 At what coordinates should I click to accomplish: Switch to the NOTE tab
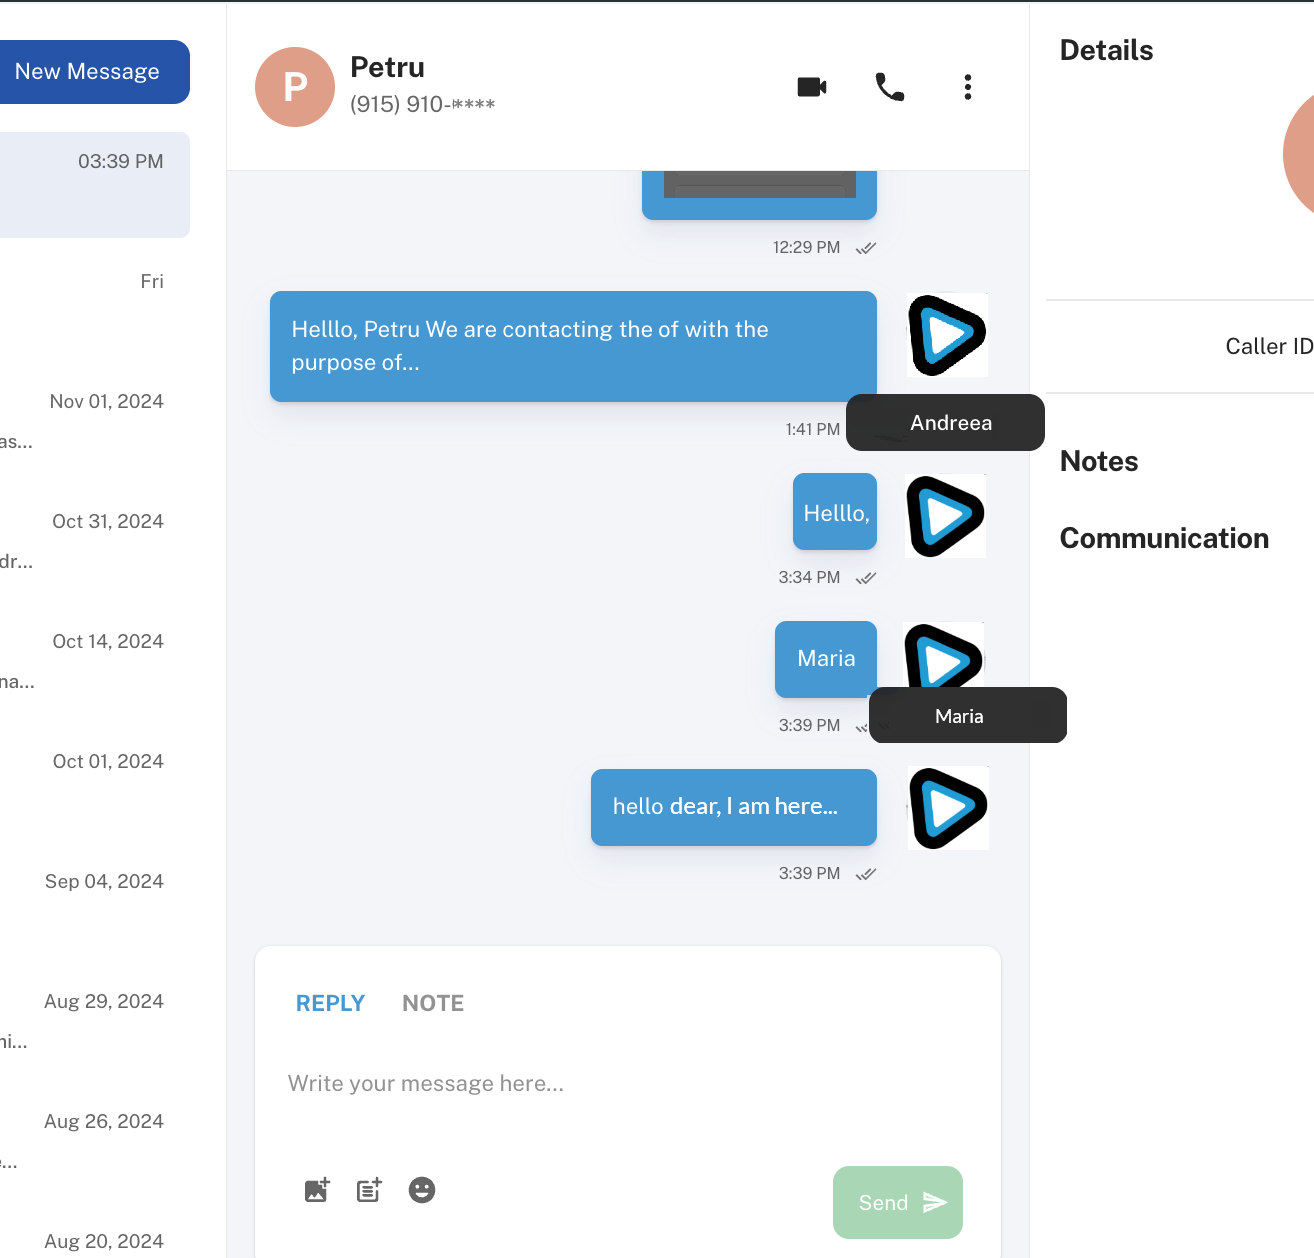pos(433,1003)
